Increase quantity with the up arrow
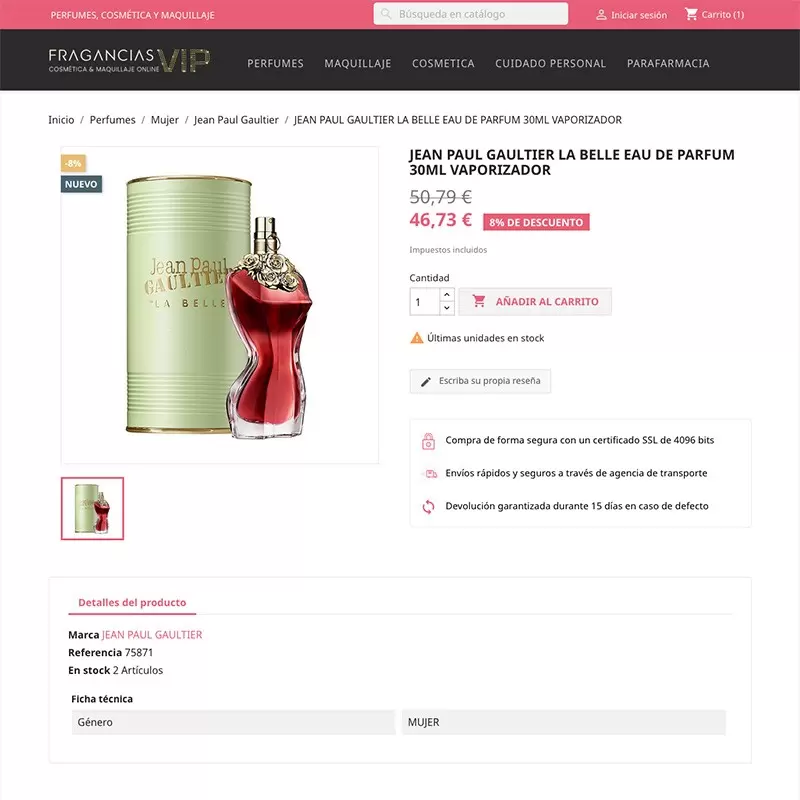 pyautogui.click(x=446, y=294)
